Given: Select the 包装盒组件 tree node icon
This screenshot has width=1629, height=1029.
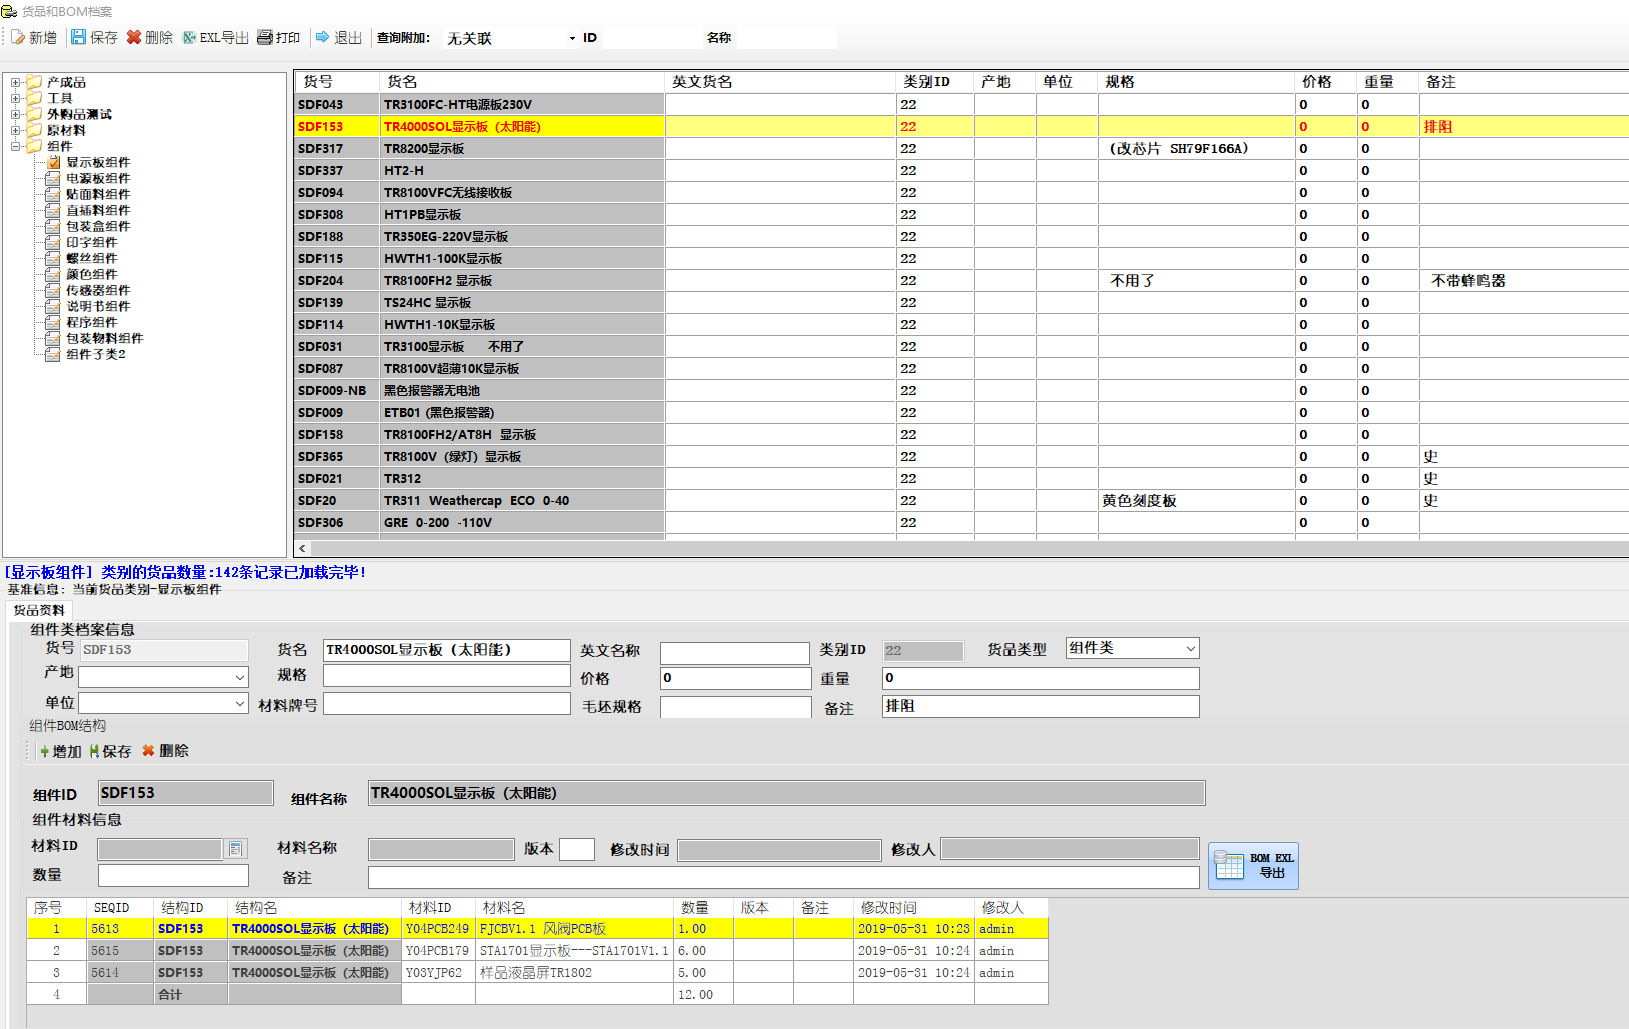Looking at the screenshot, I should pyautogui.click(x=54, y=226).
